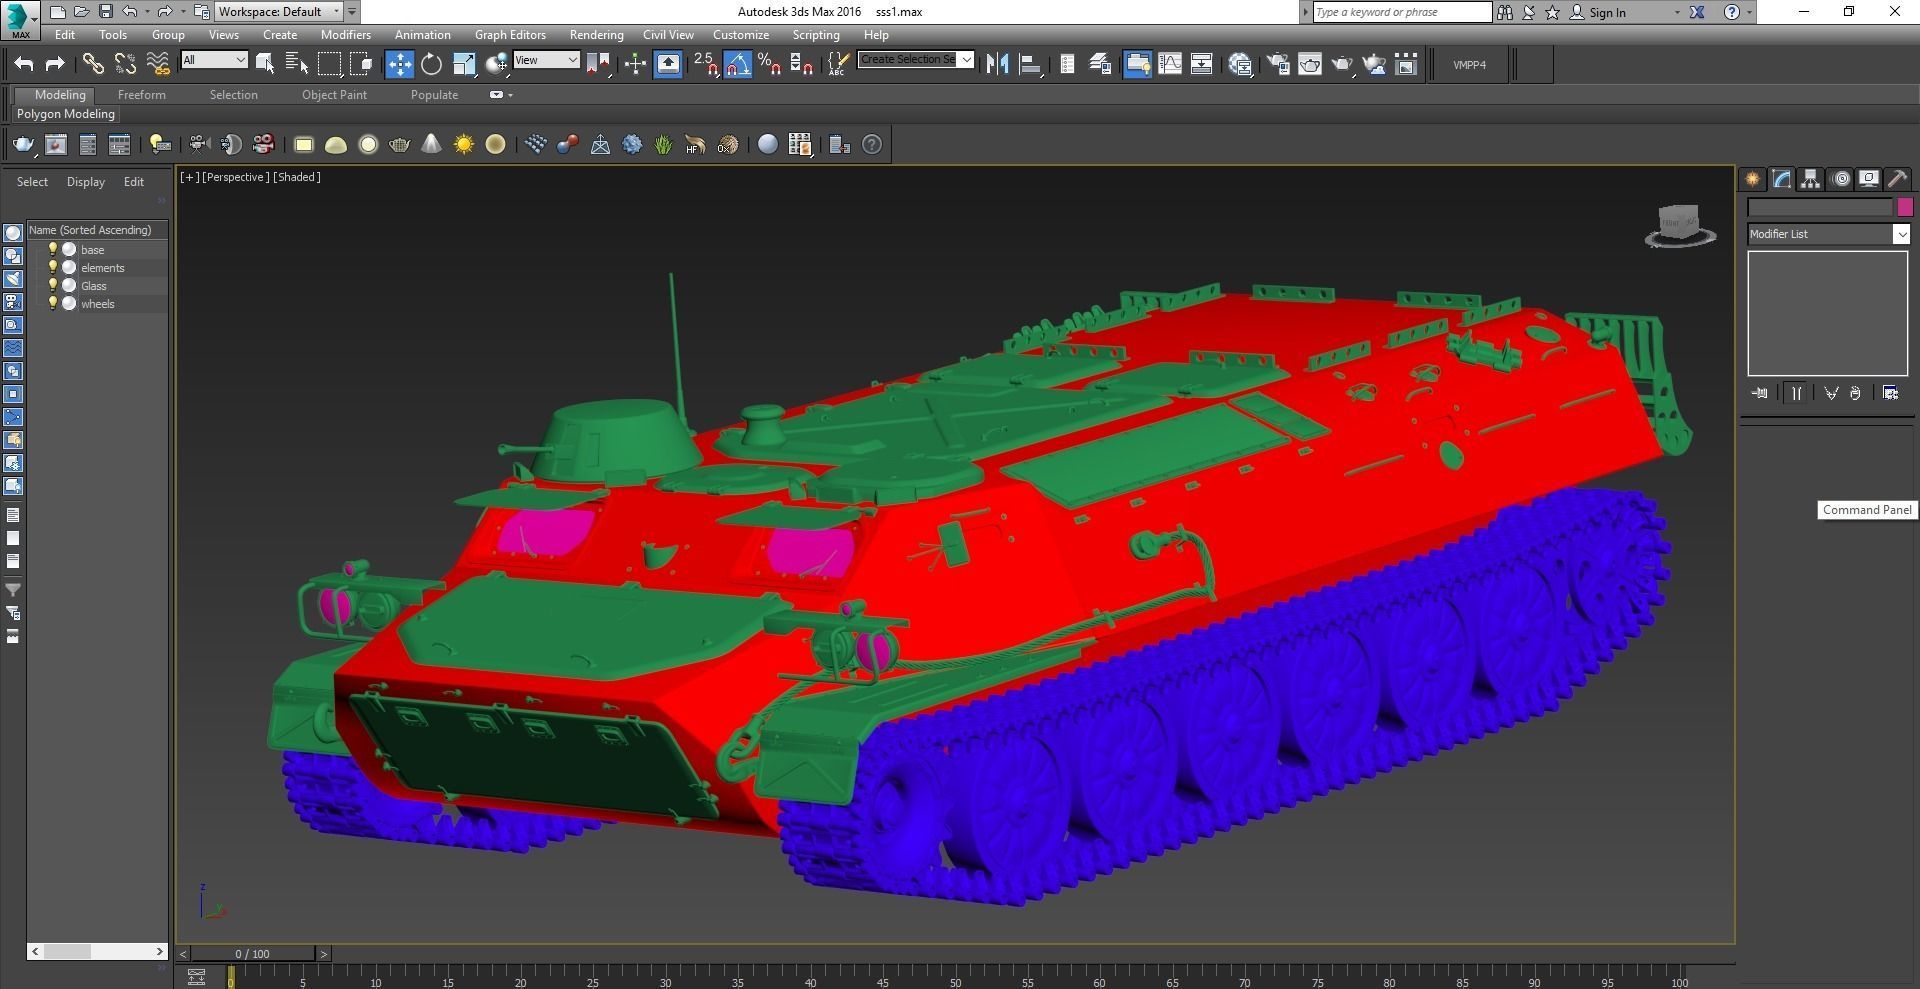
Task: Open the Workspace Default dropdown
Action: 280,12
